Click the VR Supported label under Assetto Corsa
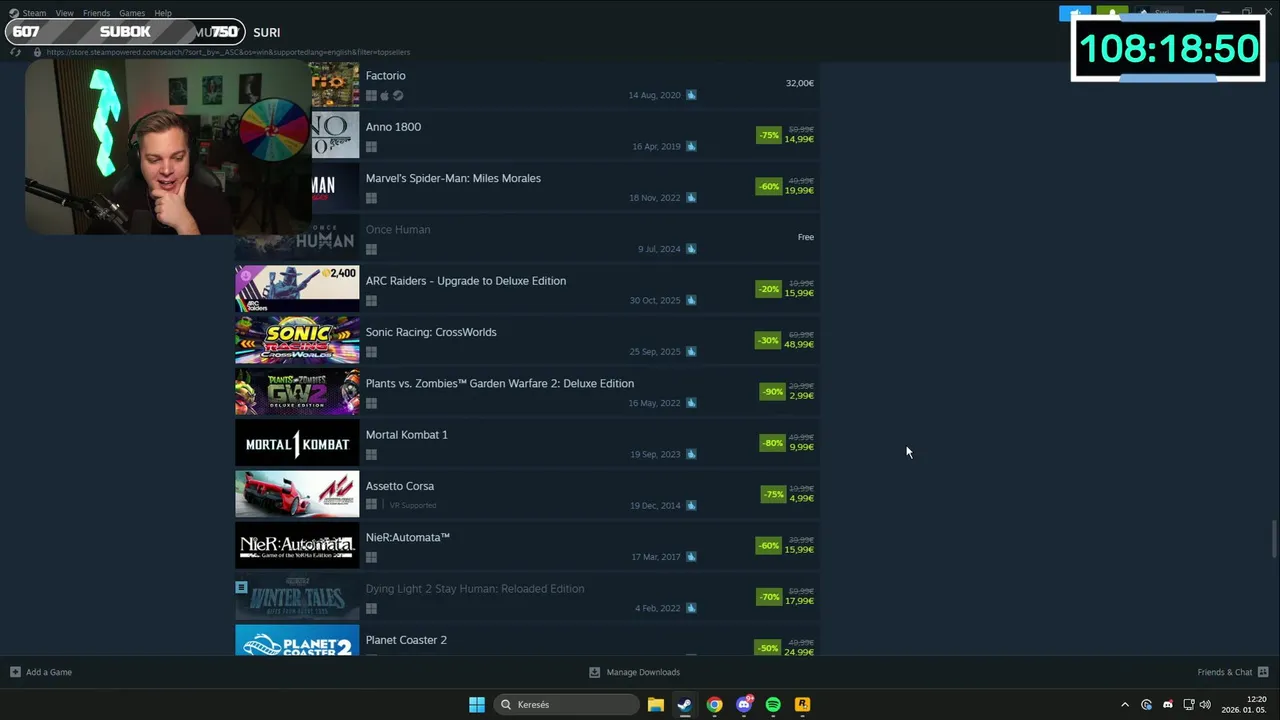 [x=412, y=506]
